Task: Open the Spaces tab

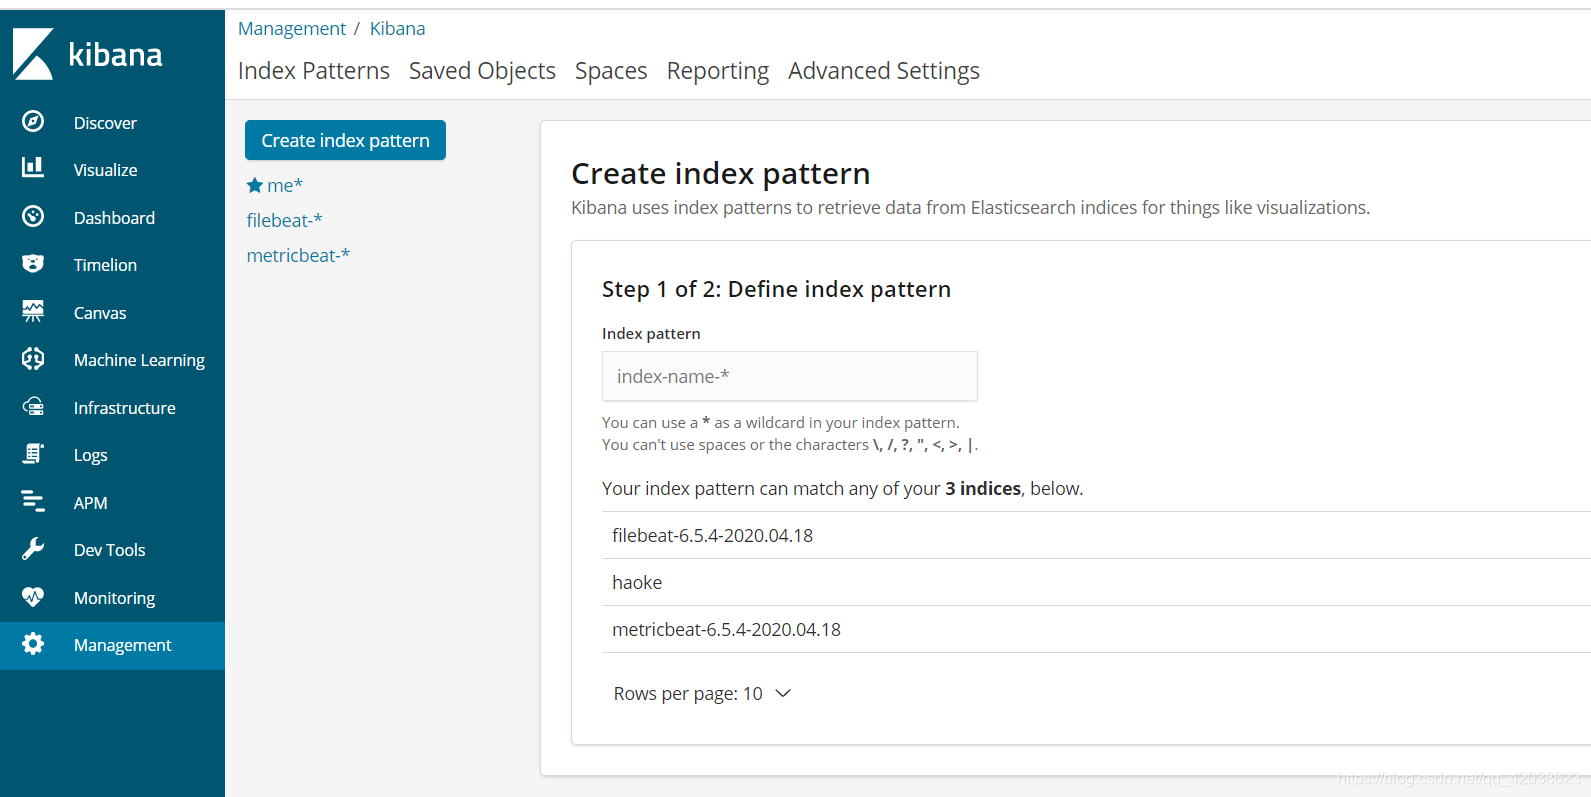Action: (x=611, y=71)
